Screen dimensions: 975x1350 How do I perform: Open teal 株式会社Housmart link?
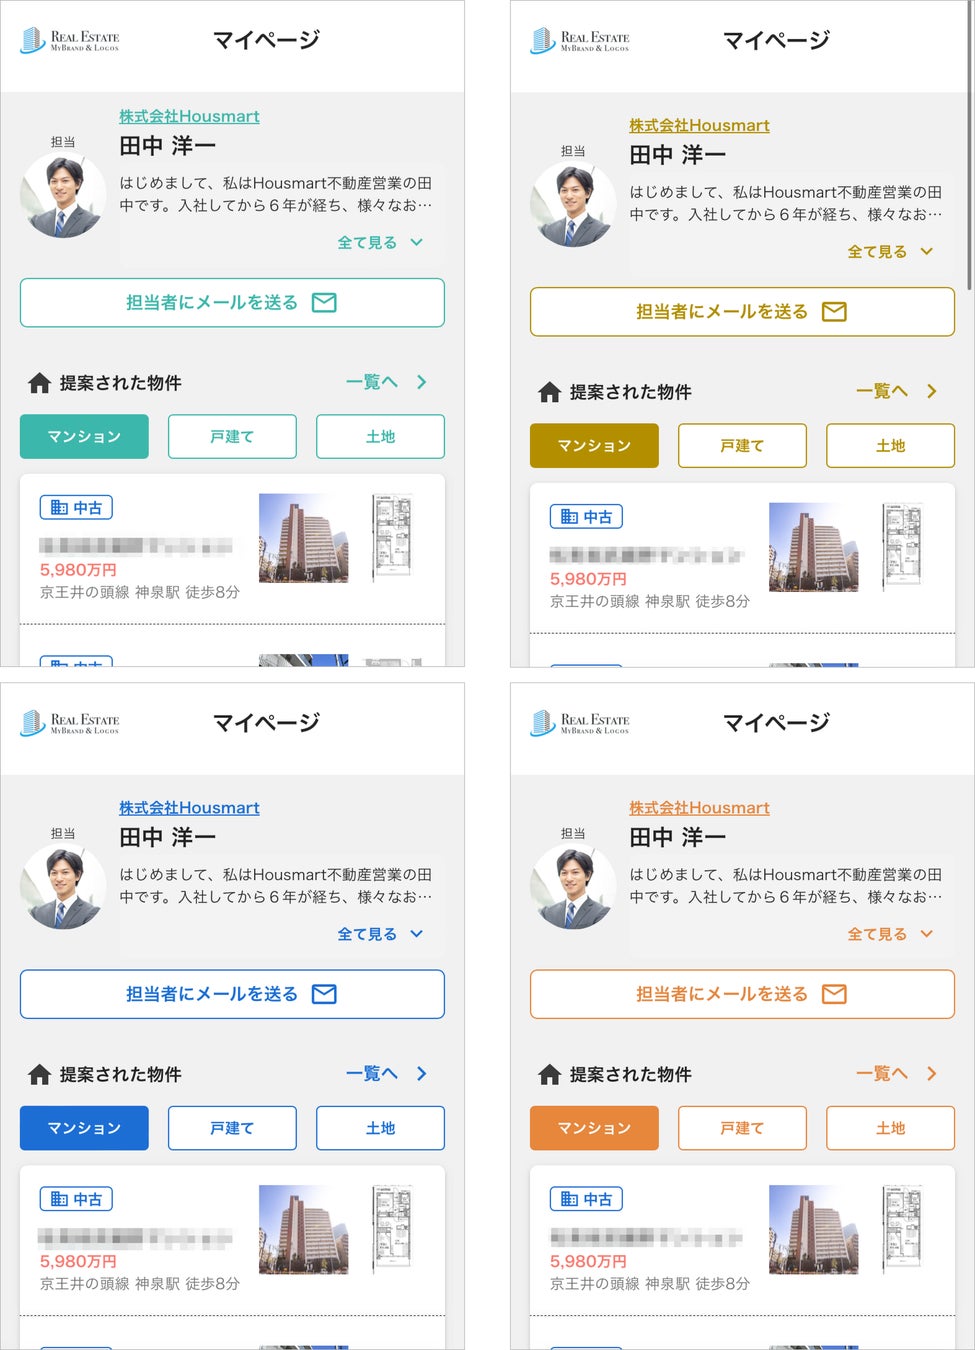(189, 116)
